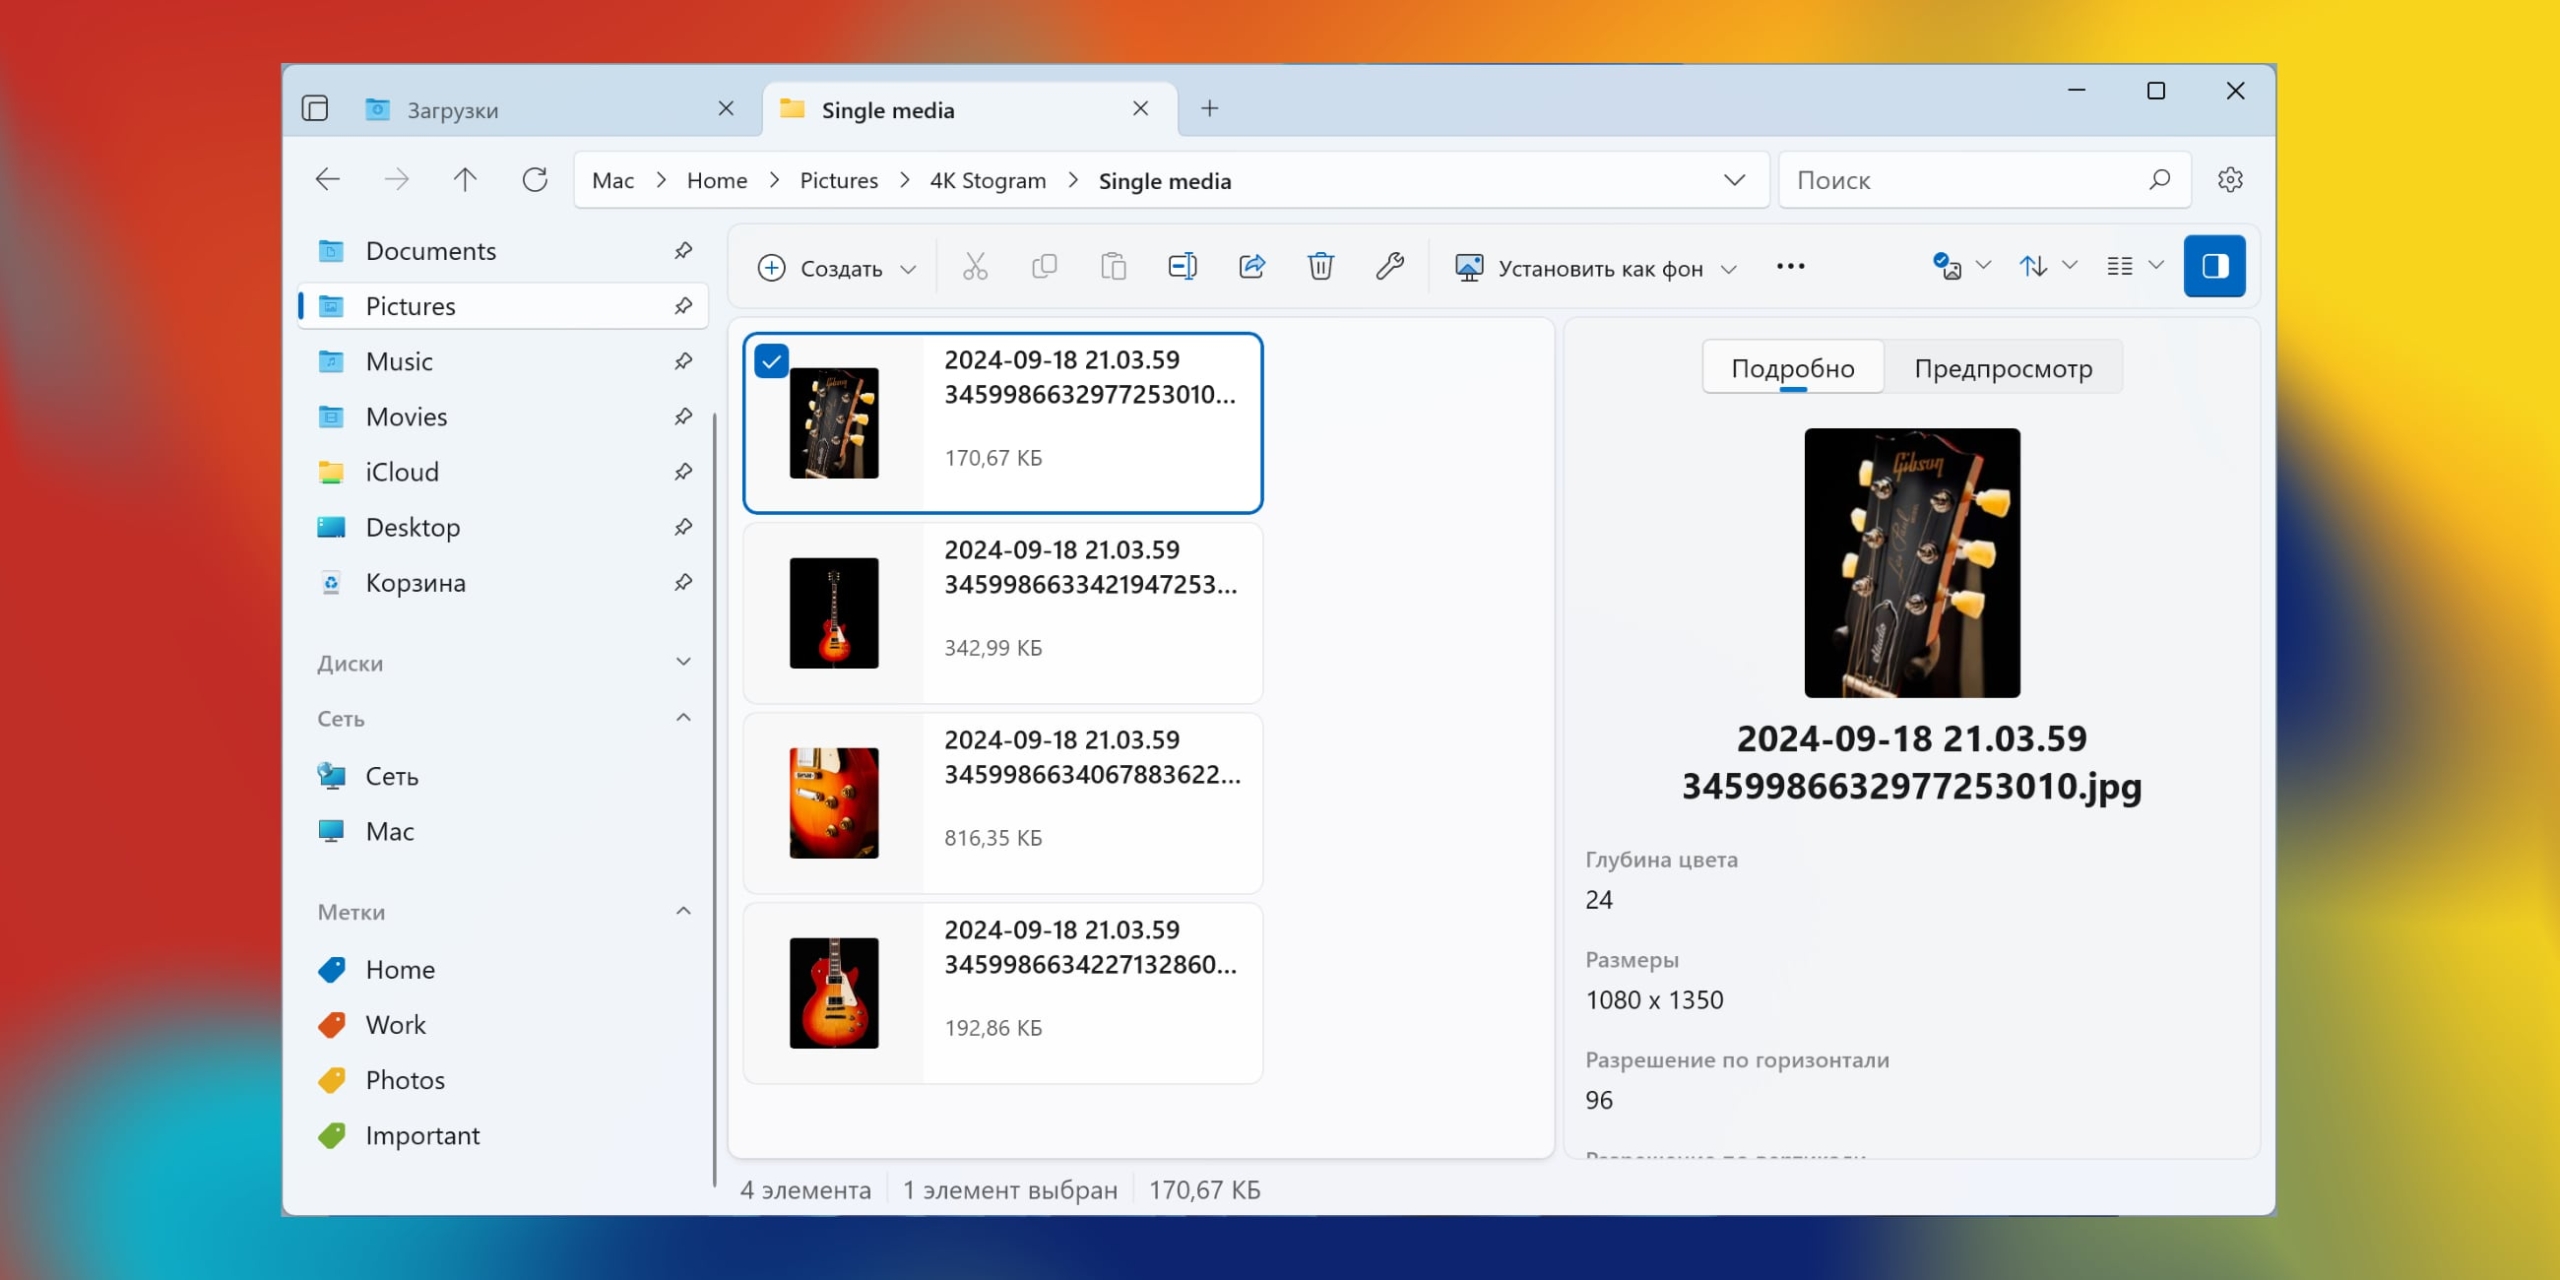Click the Copy icon in toolbar

point(1044,267)
